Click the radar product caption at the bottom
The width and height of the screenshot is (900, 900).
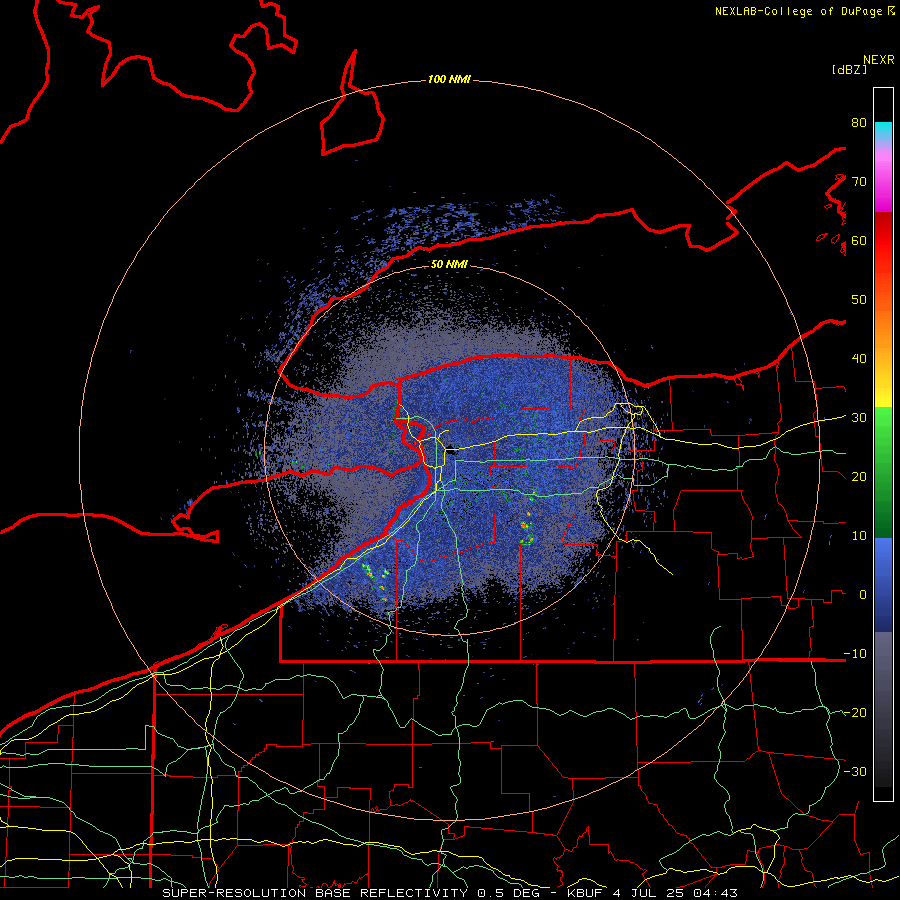pos(449,893)
